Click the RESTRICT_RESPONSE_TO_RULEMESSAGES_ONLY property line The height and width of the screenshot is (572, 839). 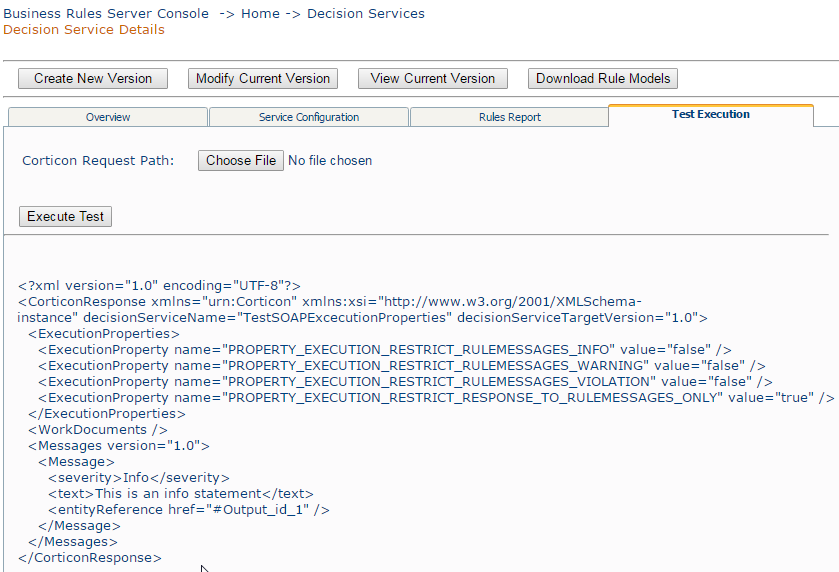436,398
